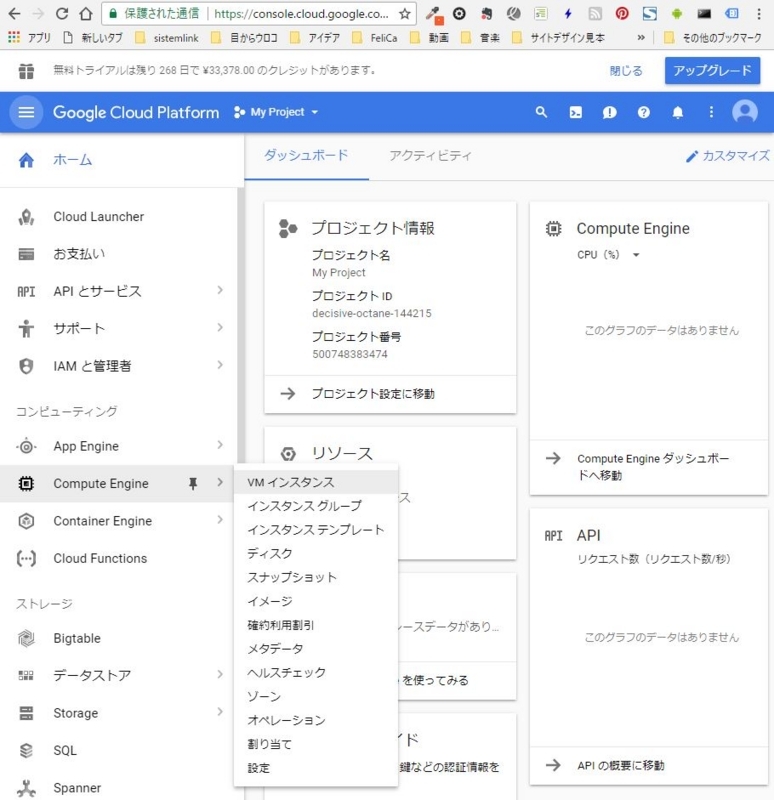Open the sistemlink bookmark folder
This screenshot has width=774, height=800.
click(x=166, y=38)
